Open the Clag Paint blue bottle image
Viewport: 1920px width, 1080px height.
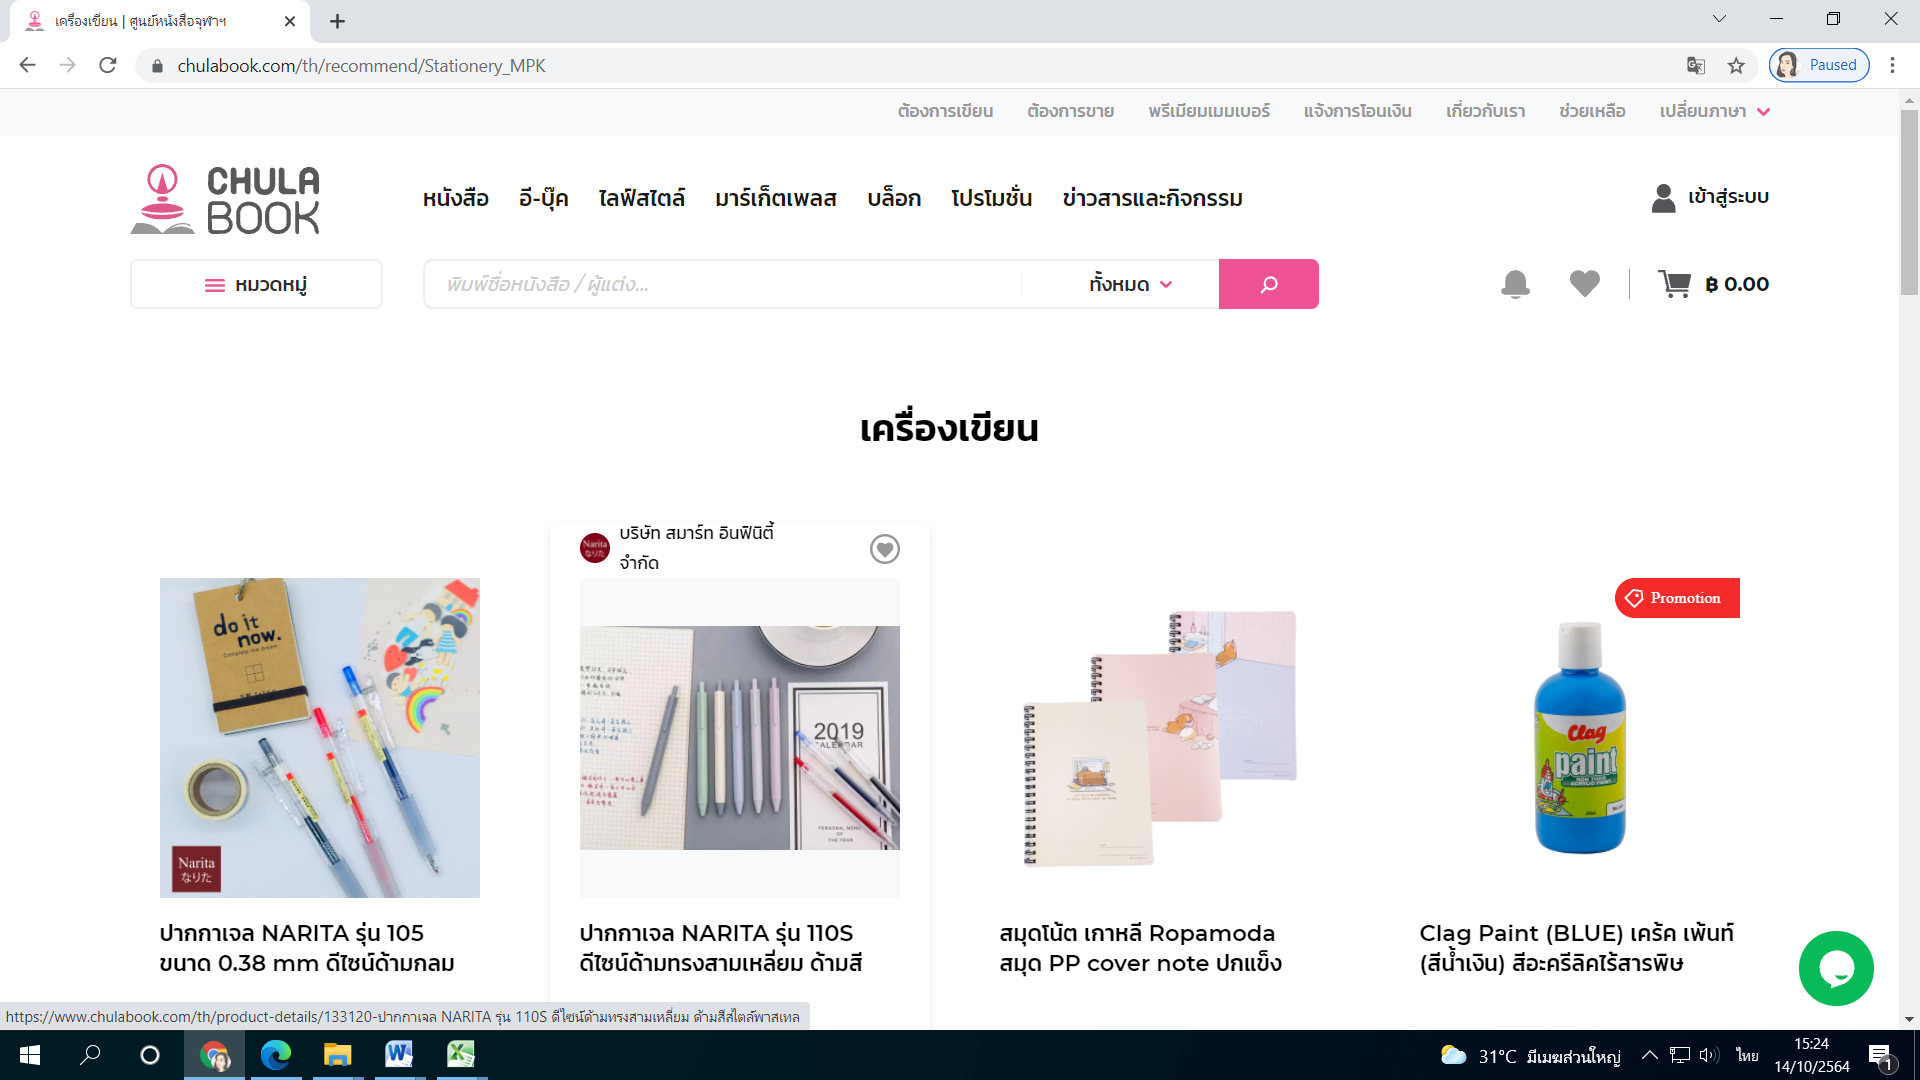(1580, 738)
